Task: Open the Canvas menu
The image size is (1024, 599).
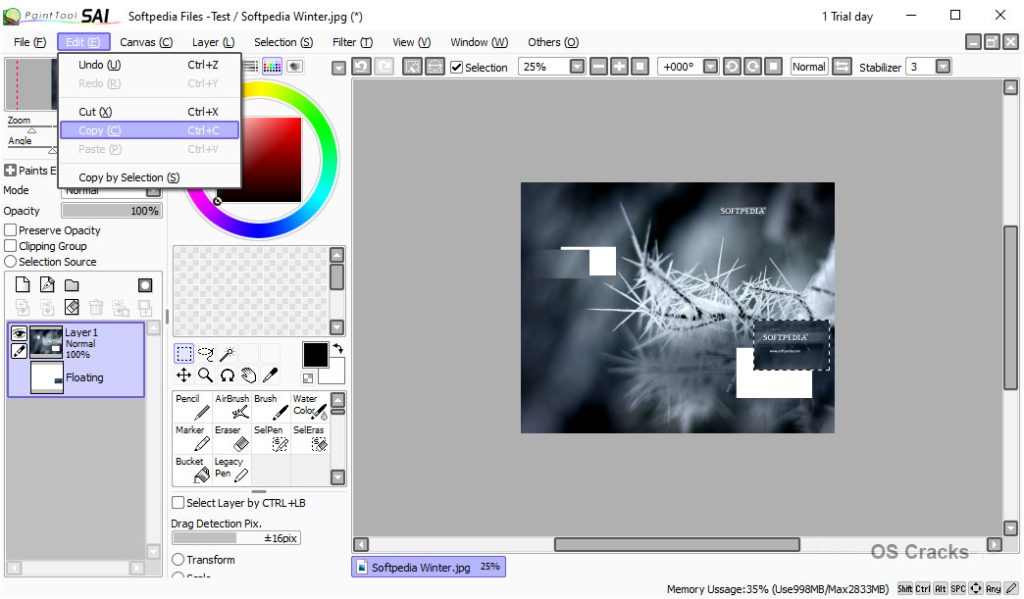Action: 146,42
